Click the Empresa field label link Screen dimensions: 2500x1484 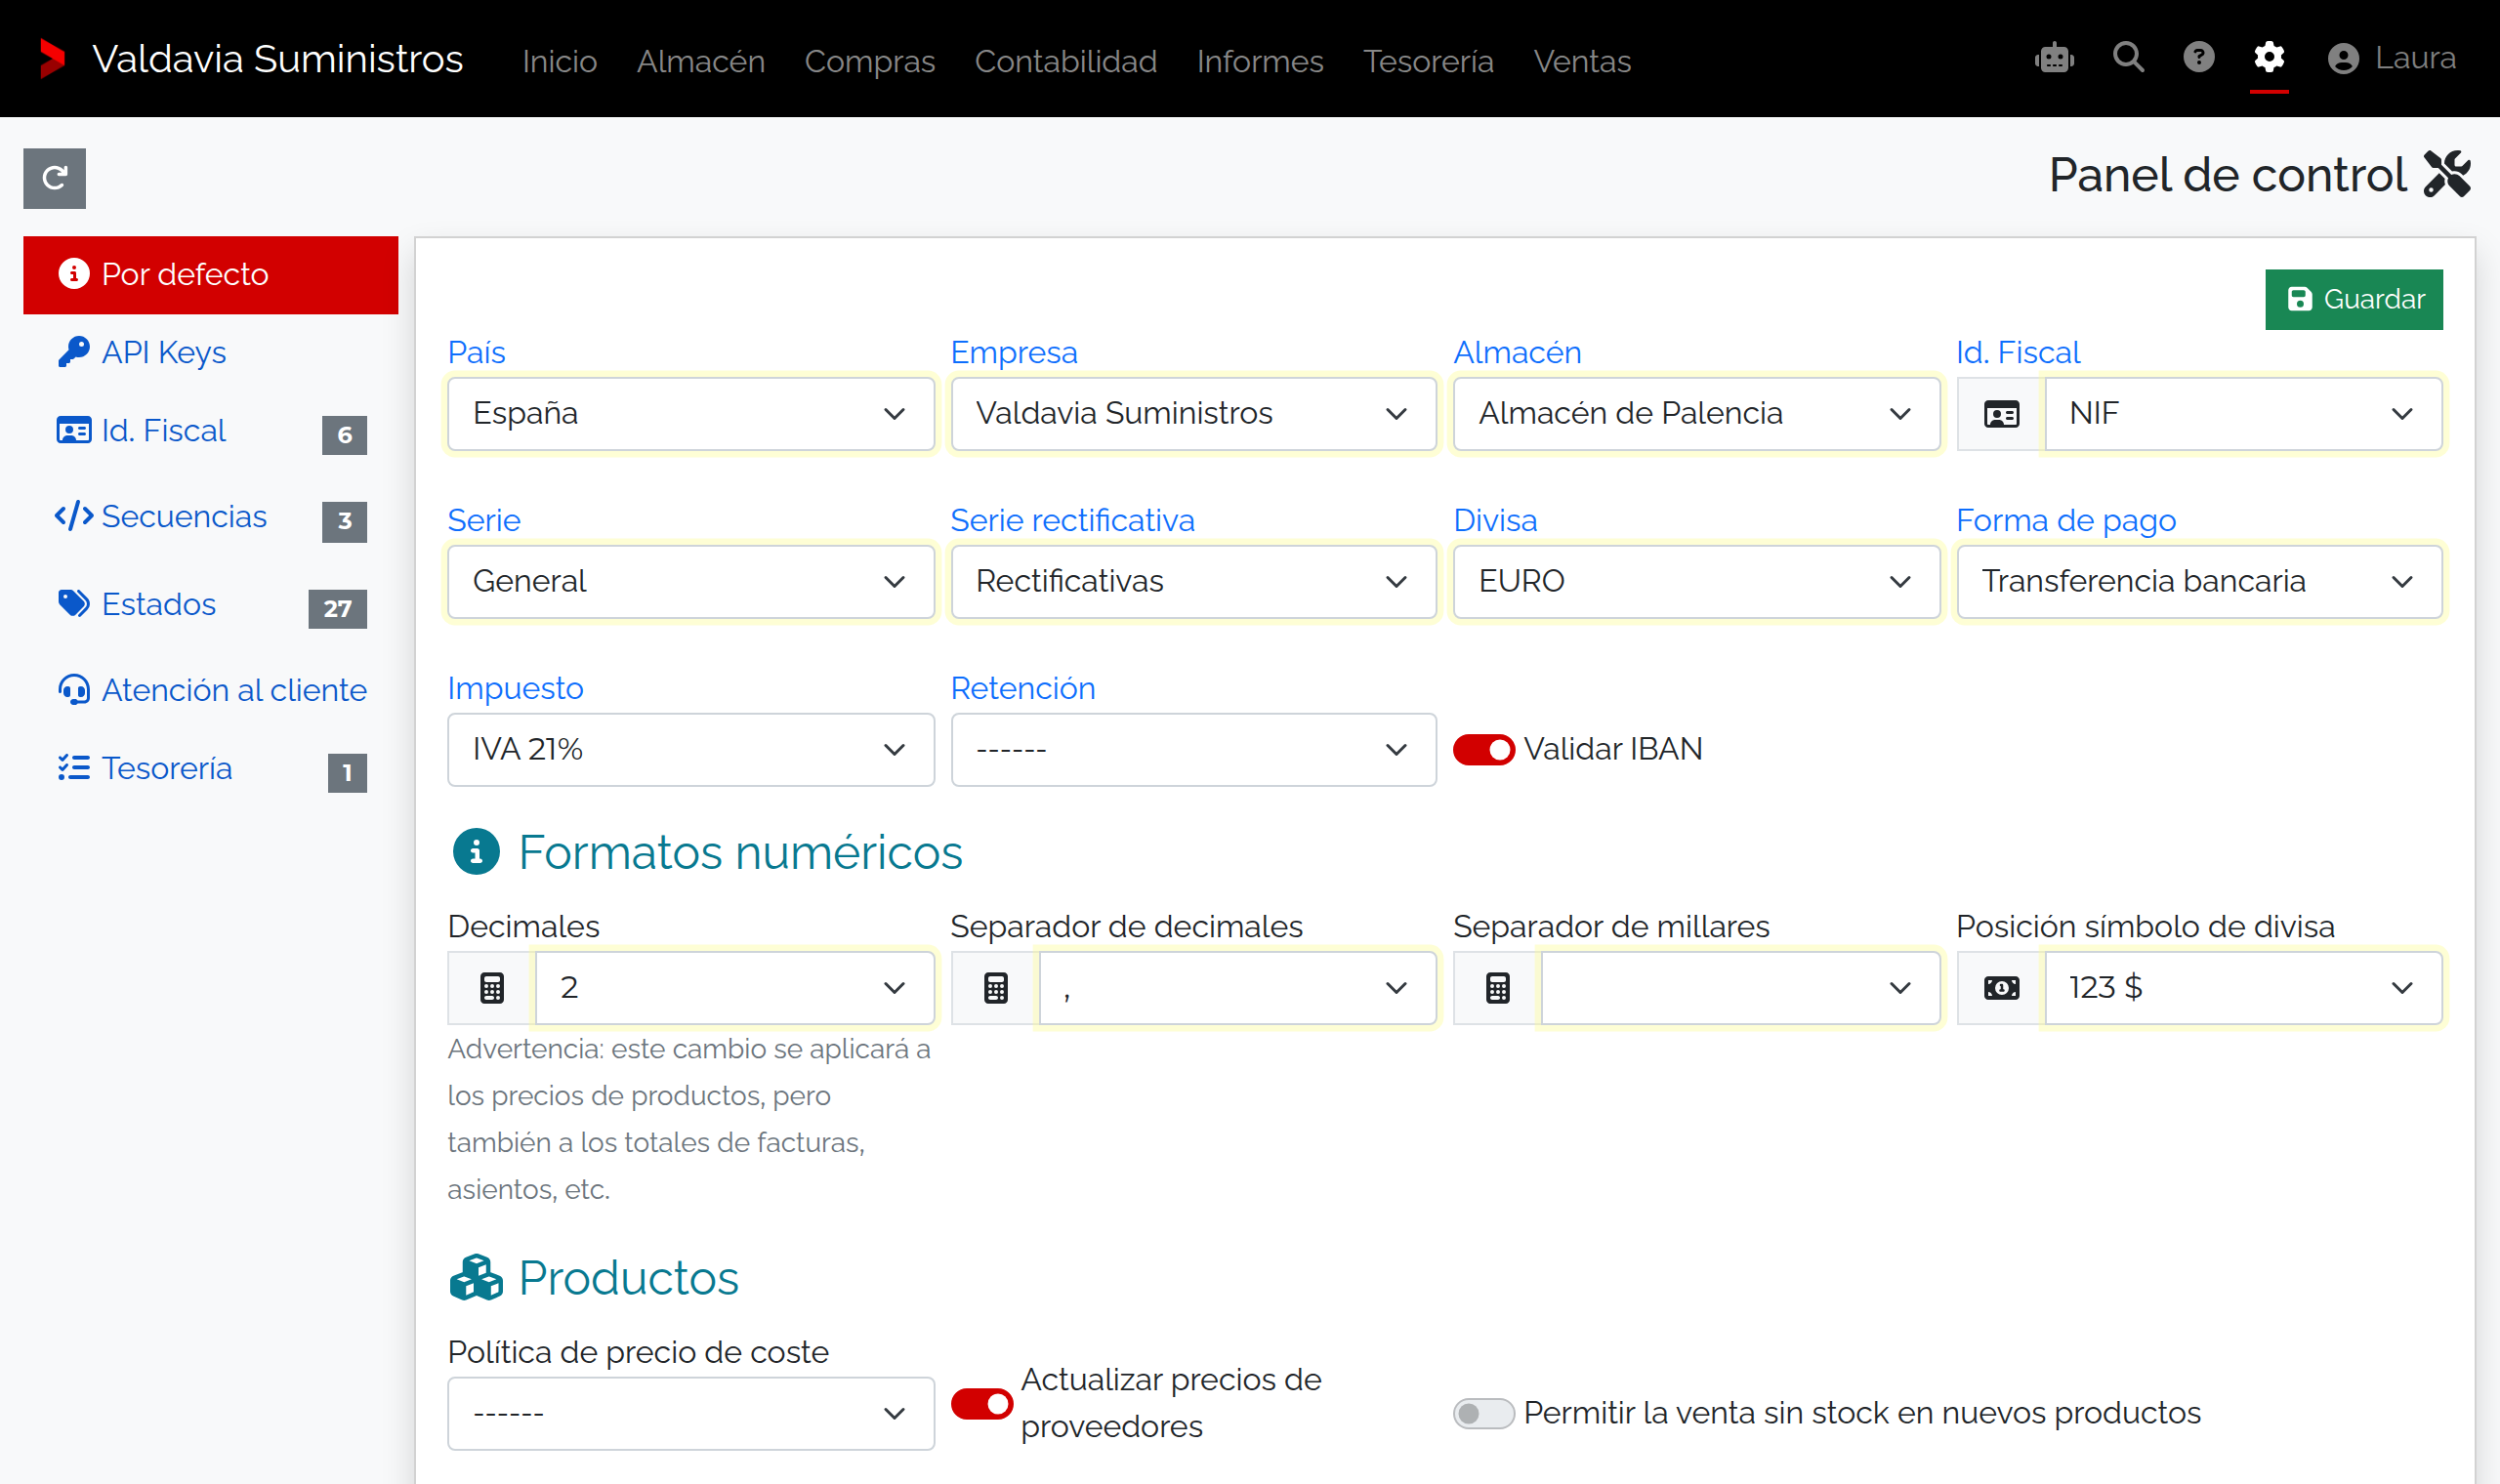(1013, 352)
